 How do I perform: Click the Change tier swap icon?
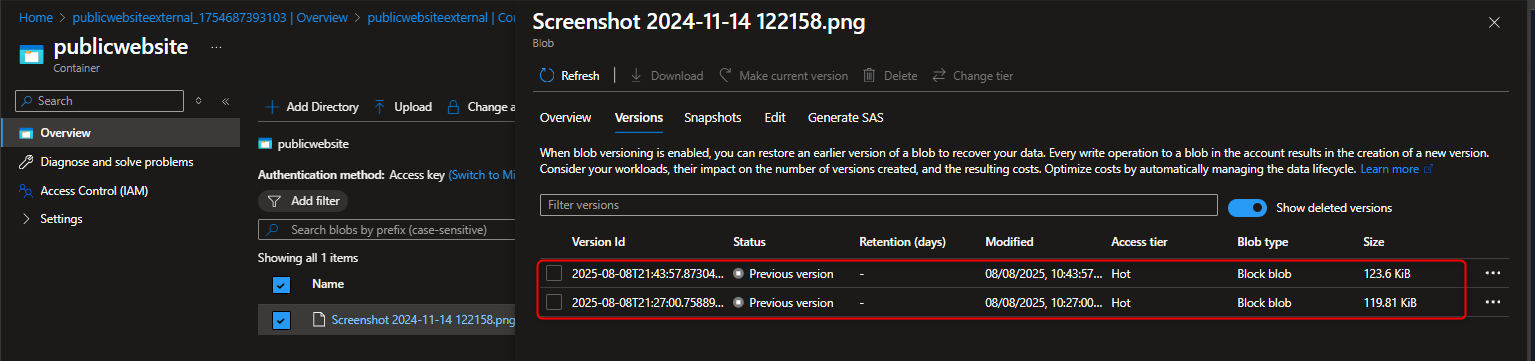pyautogui.click(x=939, y=75)
